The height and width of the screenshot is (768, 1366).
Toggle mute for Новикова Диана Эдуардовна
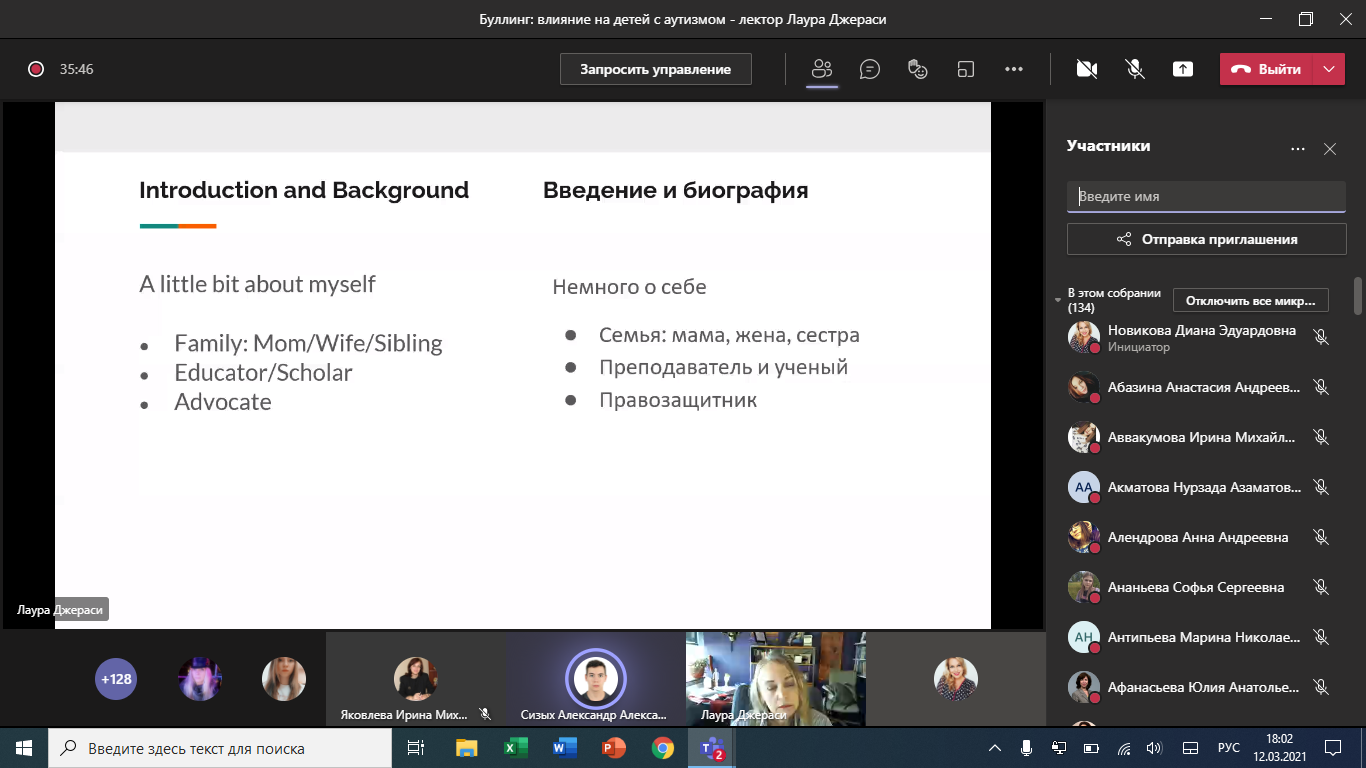coord(1321,338)
